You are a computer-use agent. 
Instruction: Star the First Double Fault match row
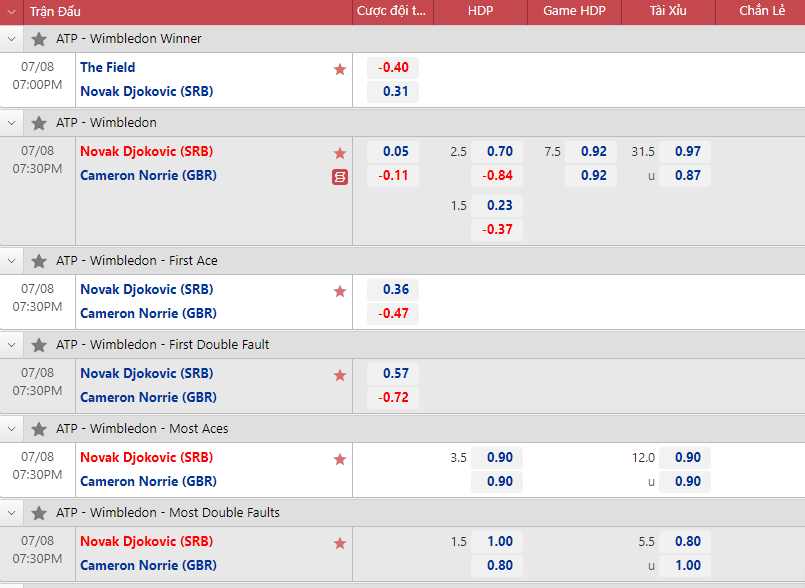point(340,375)
